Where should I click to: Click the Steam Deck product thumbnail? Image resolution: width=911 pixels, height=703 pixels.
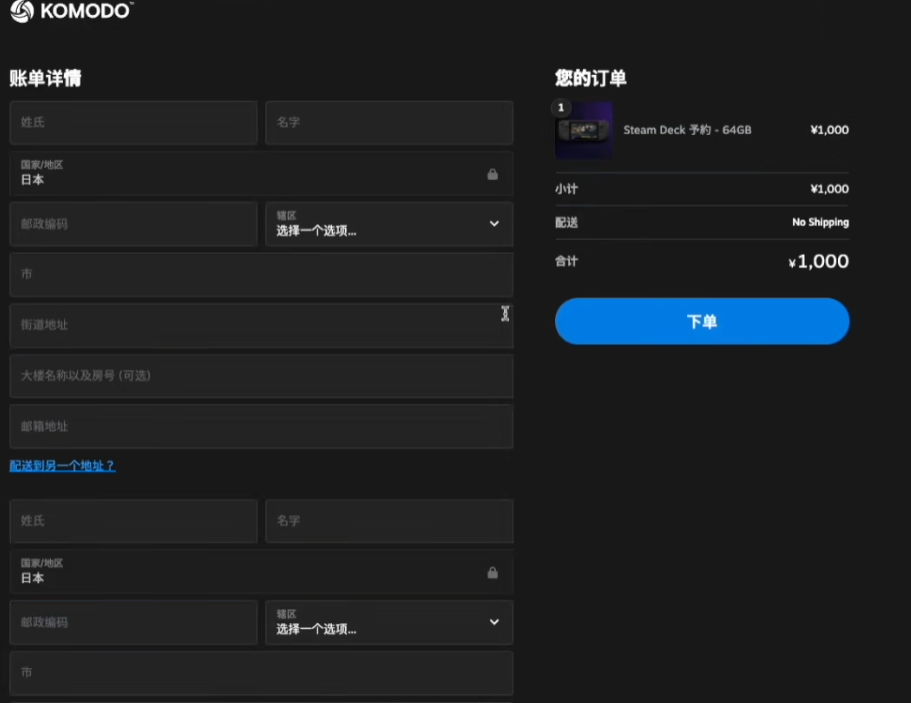(x=583, y=129)
